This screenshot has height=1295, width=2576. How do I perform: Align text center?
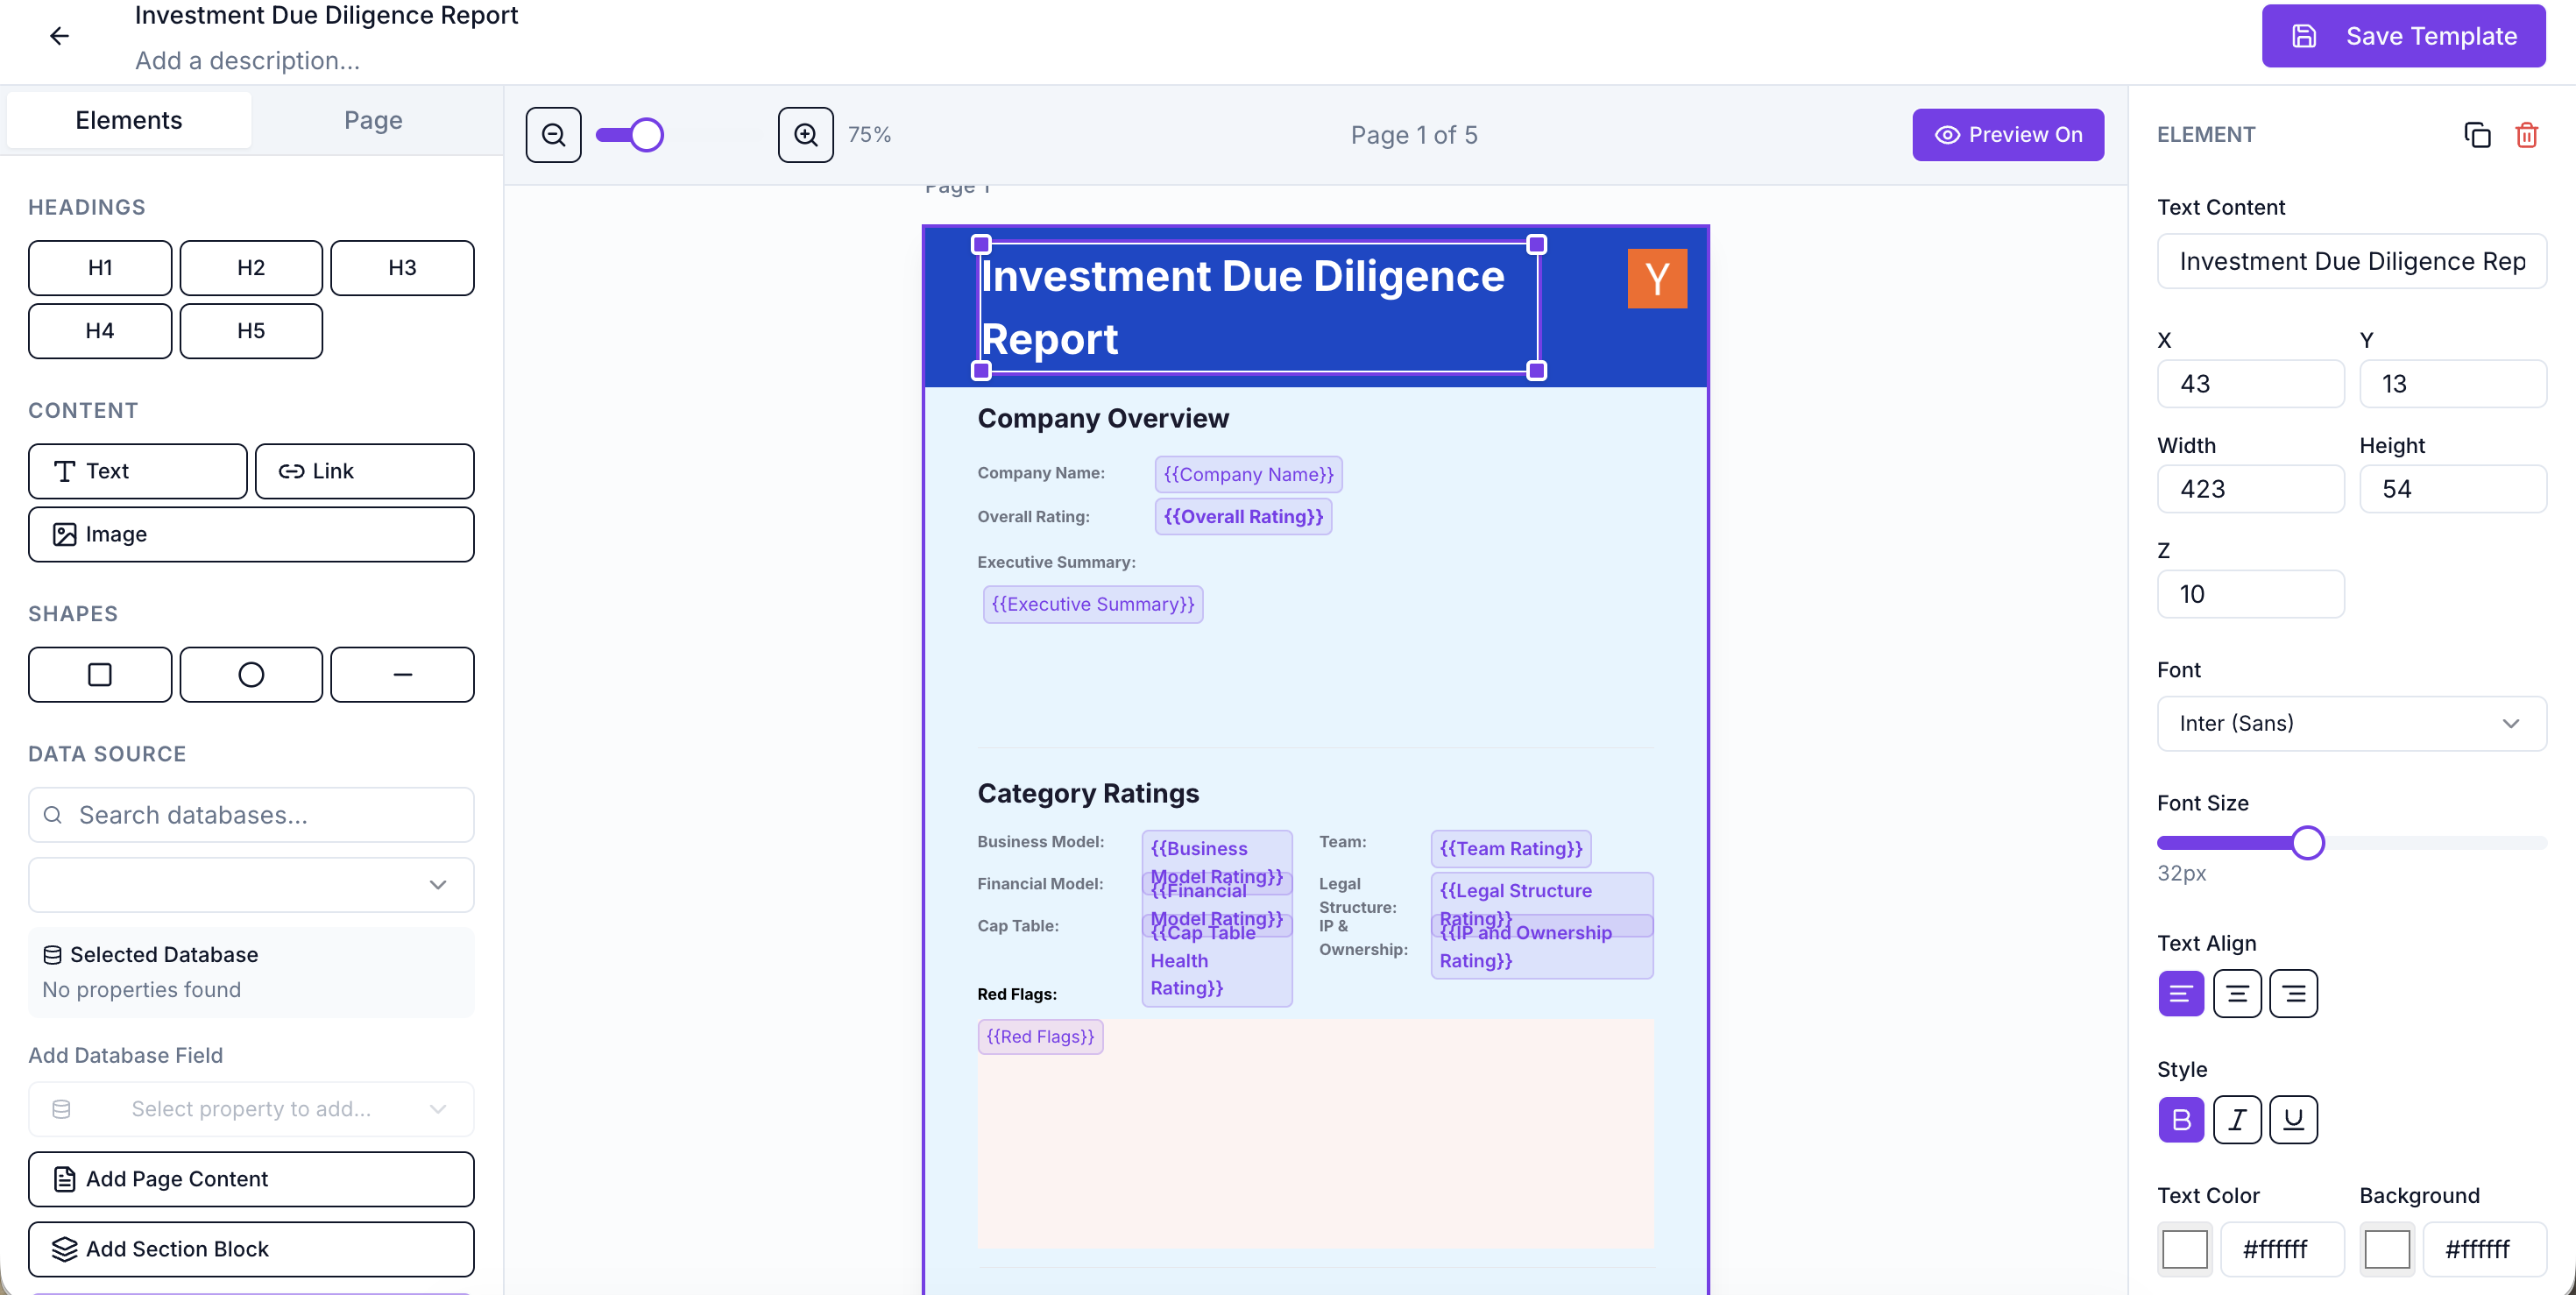(2237, 994)
